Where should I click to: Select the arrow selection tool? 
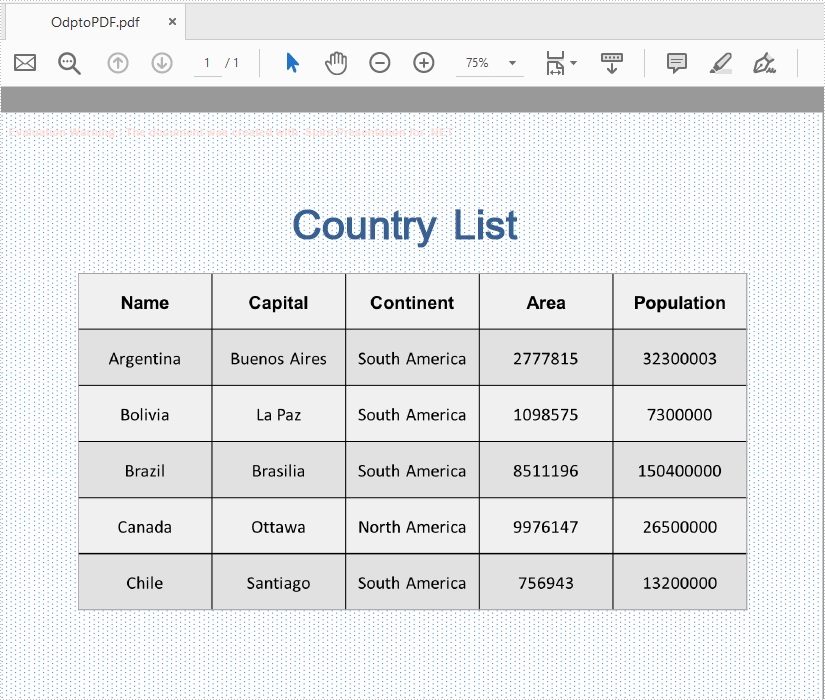point(293,63)
